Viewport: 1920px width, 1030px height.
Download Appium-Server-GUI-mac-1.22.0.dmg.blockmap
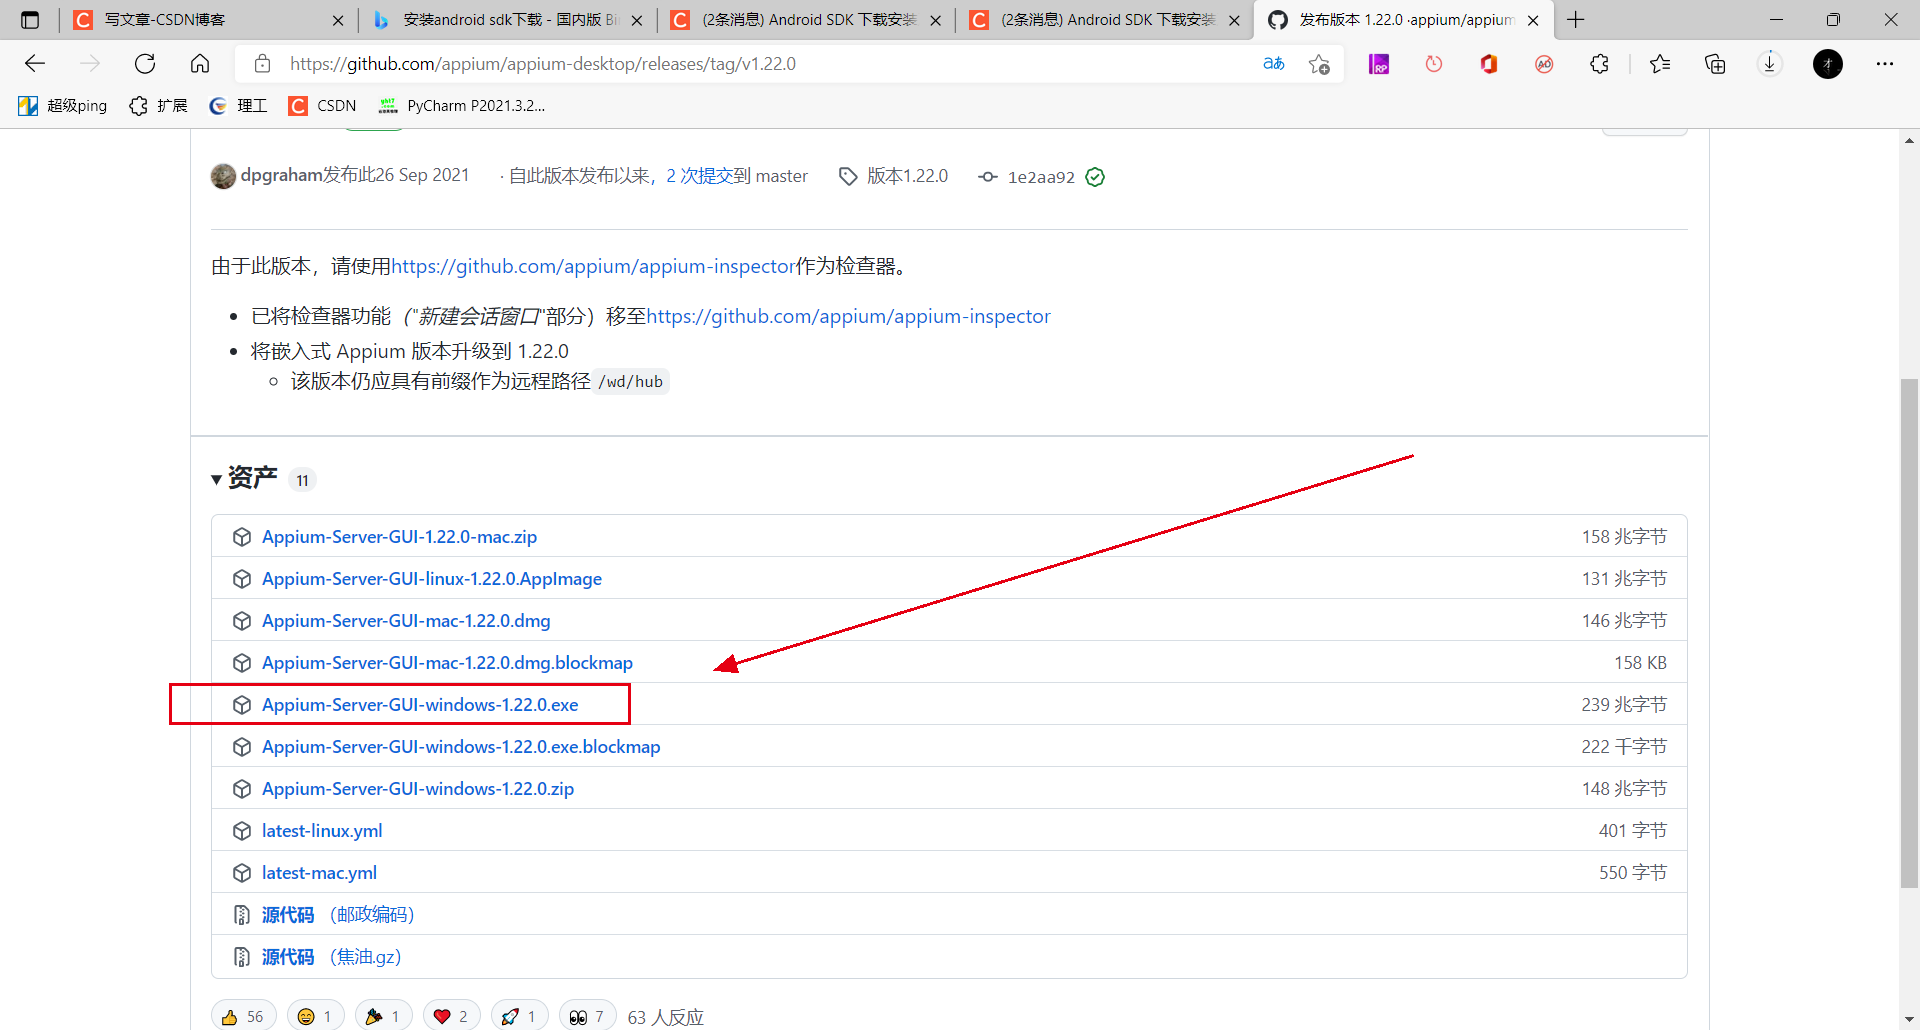tap(447, 663)
